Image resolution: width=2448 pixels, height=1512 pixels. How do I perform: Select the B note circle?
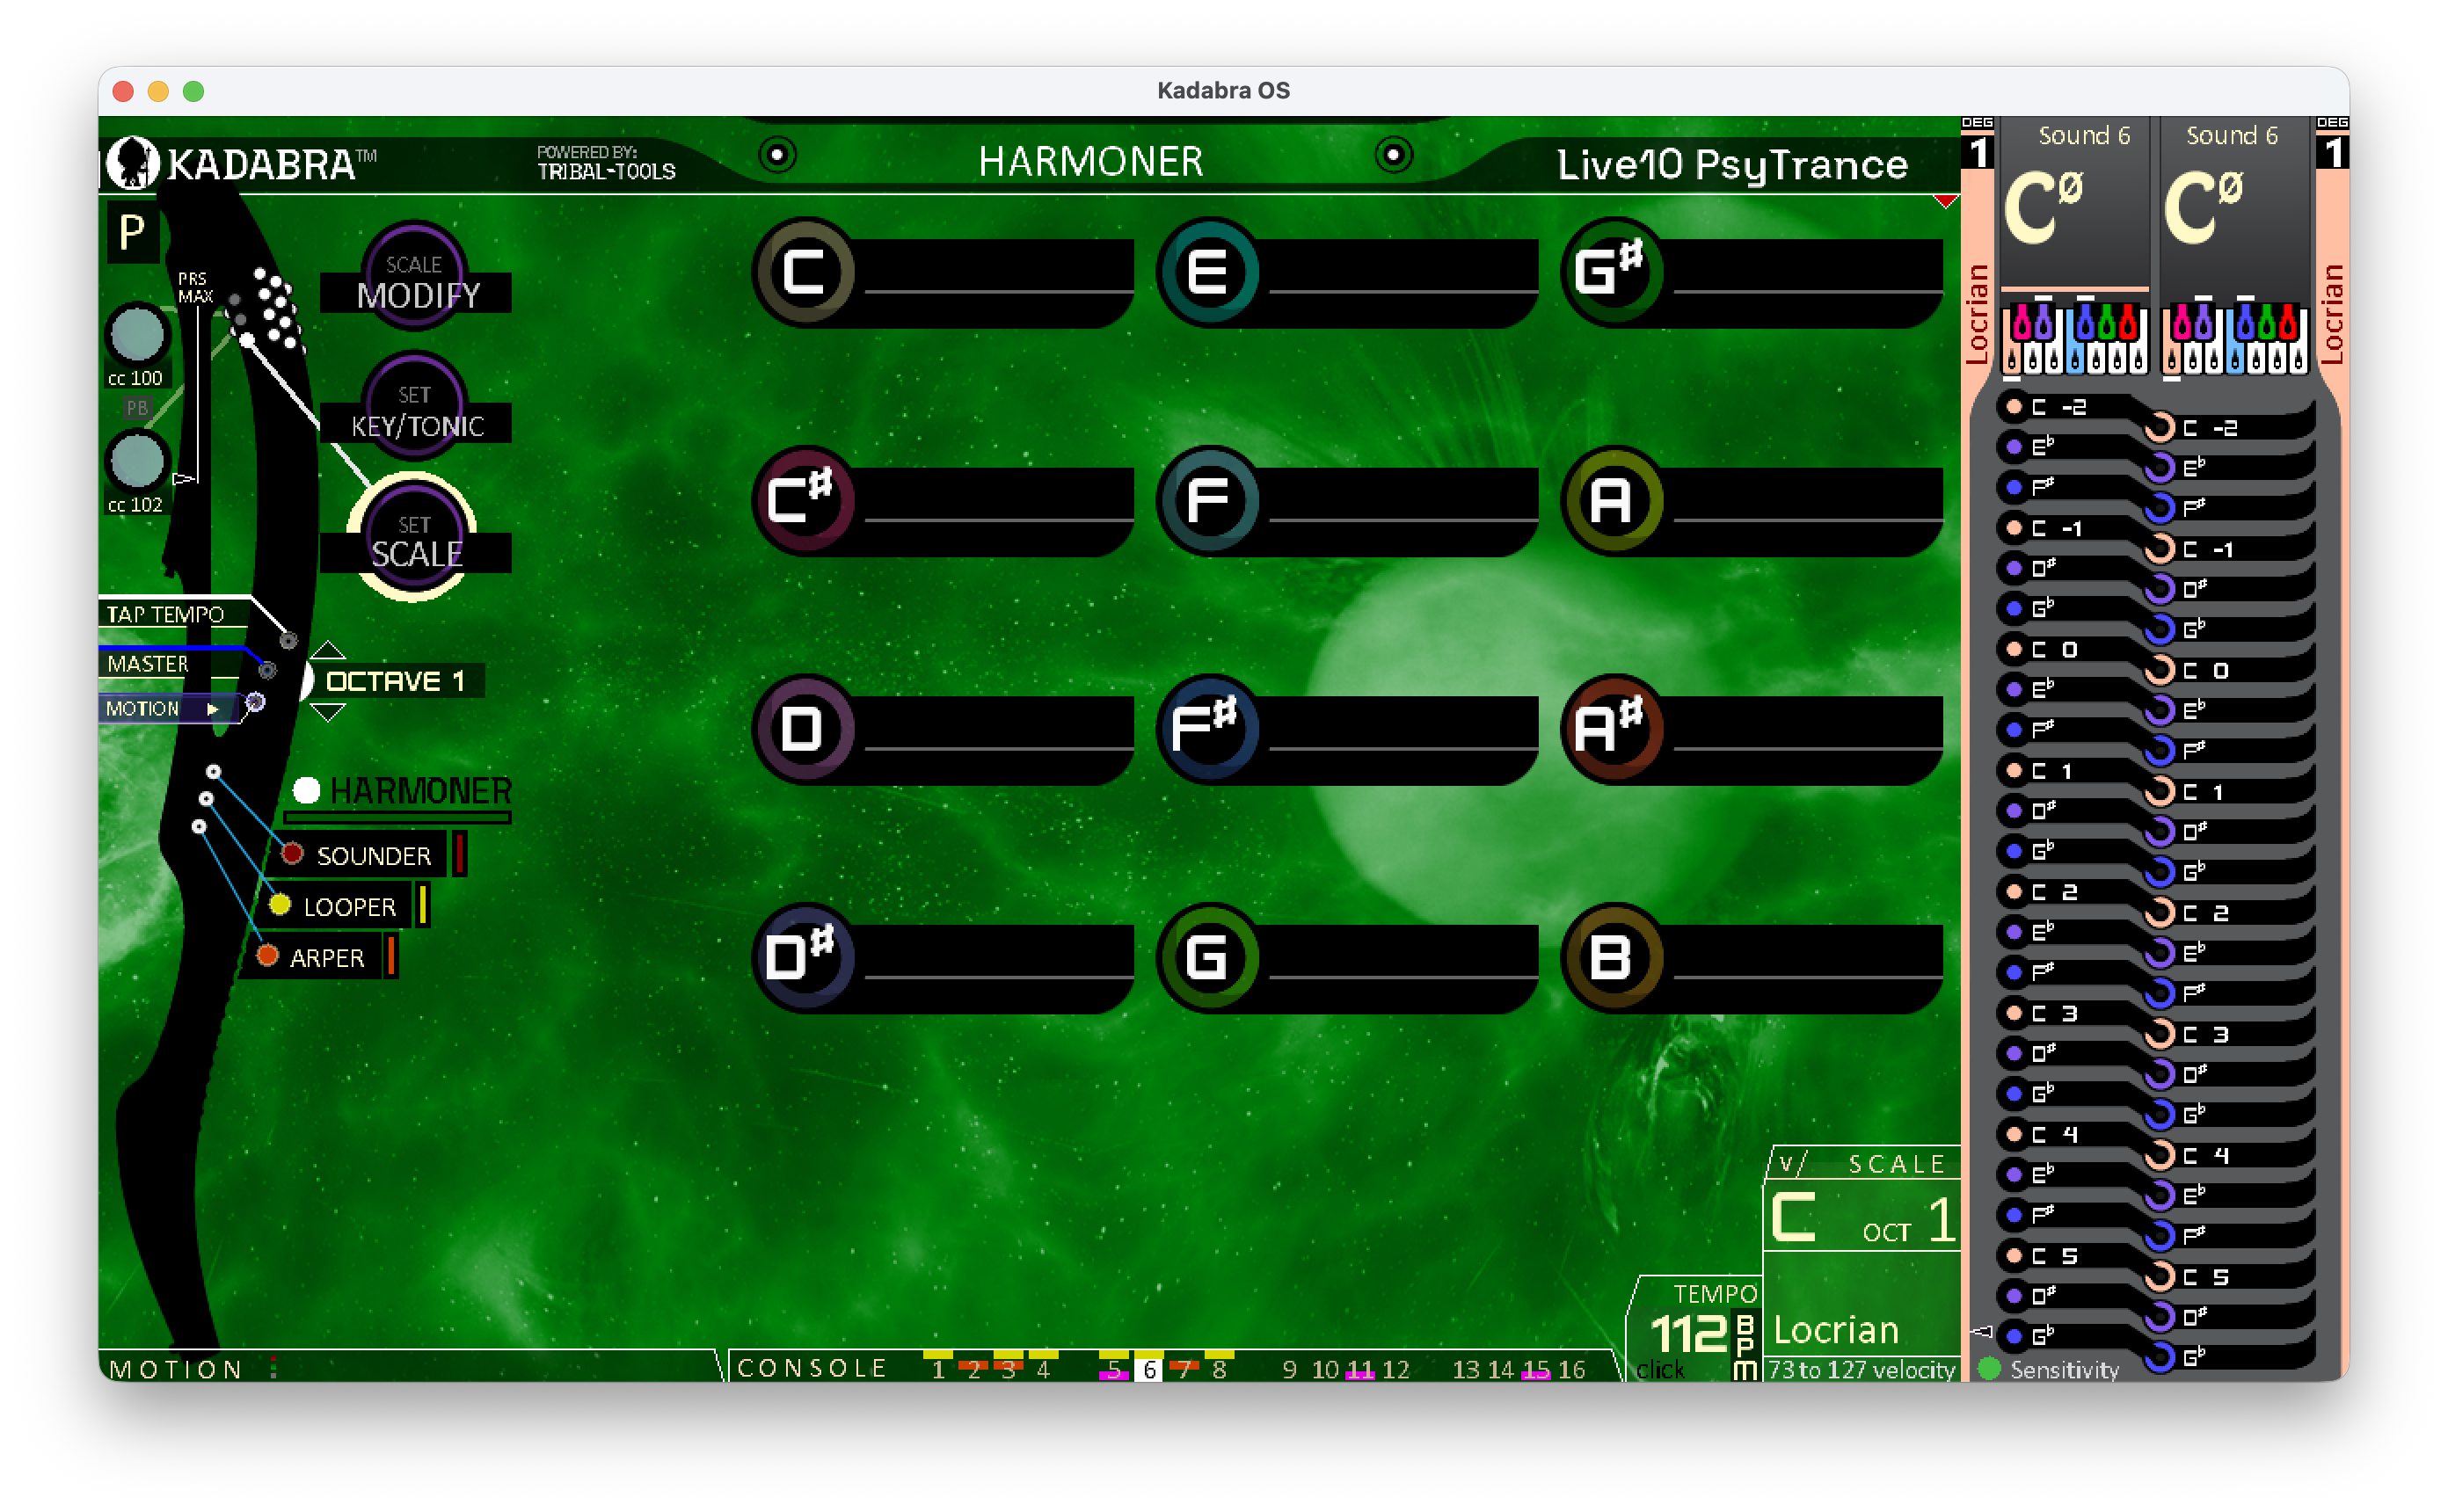[1611, 956]
